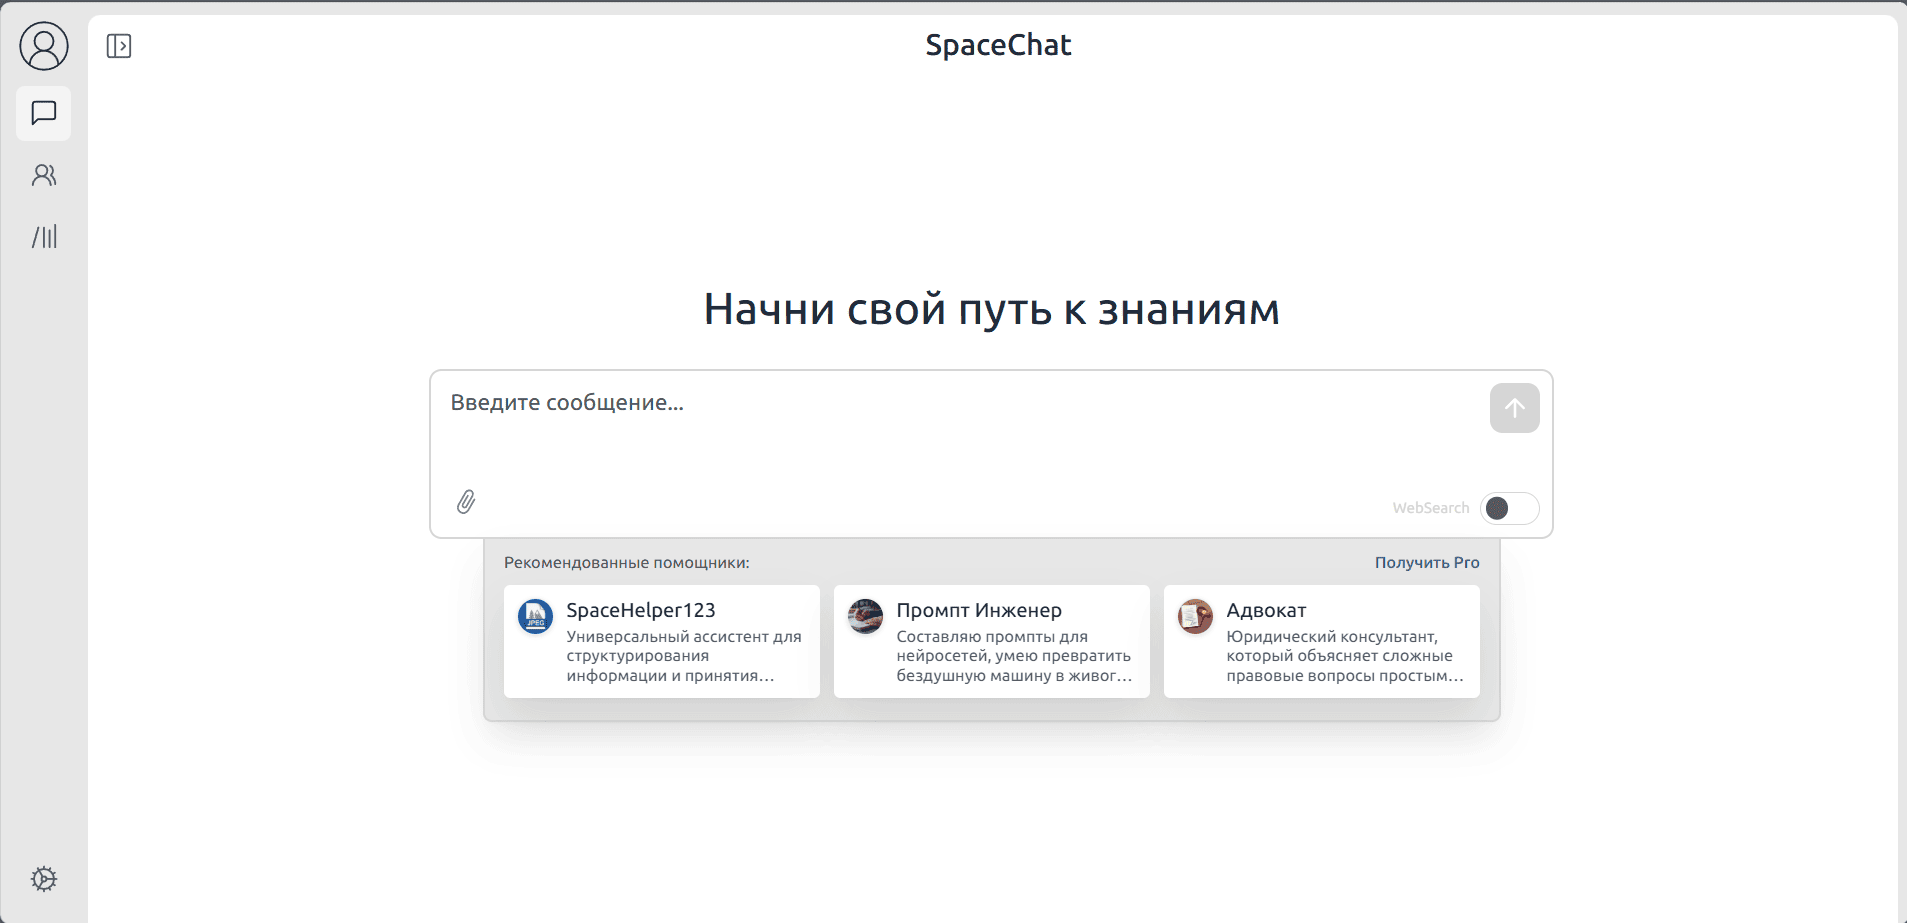Viewport: 1907px width, 923px height.
Task: Select the chat icon in the sidebar
Action: (x=43, y=113)
